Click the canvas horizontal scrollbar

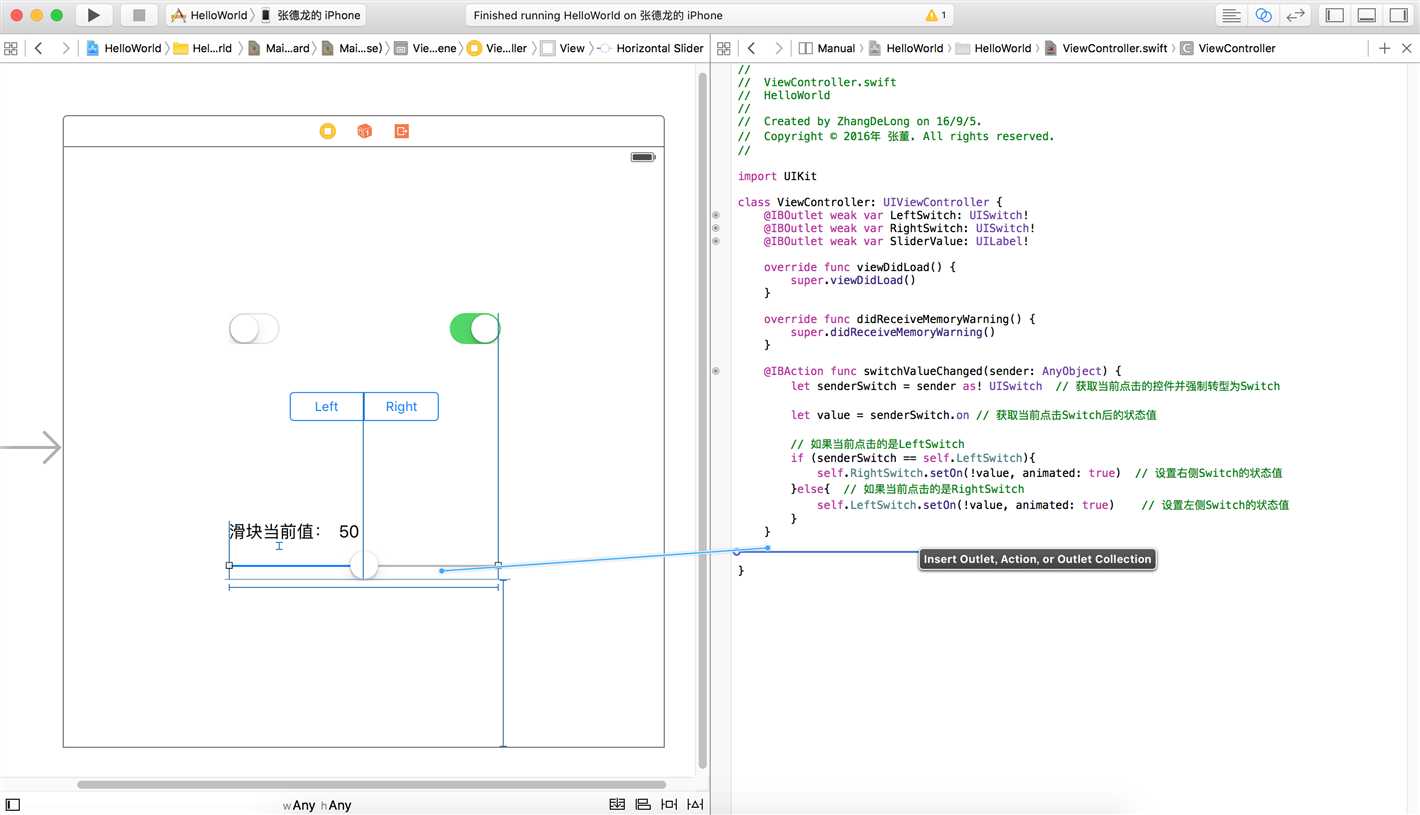371,785
